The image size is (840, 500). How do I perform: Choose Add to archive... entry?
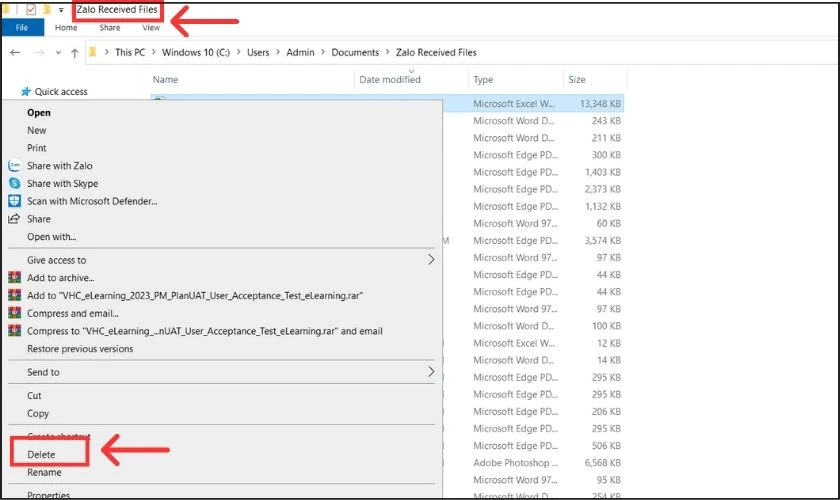[x=61, y=278]
